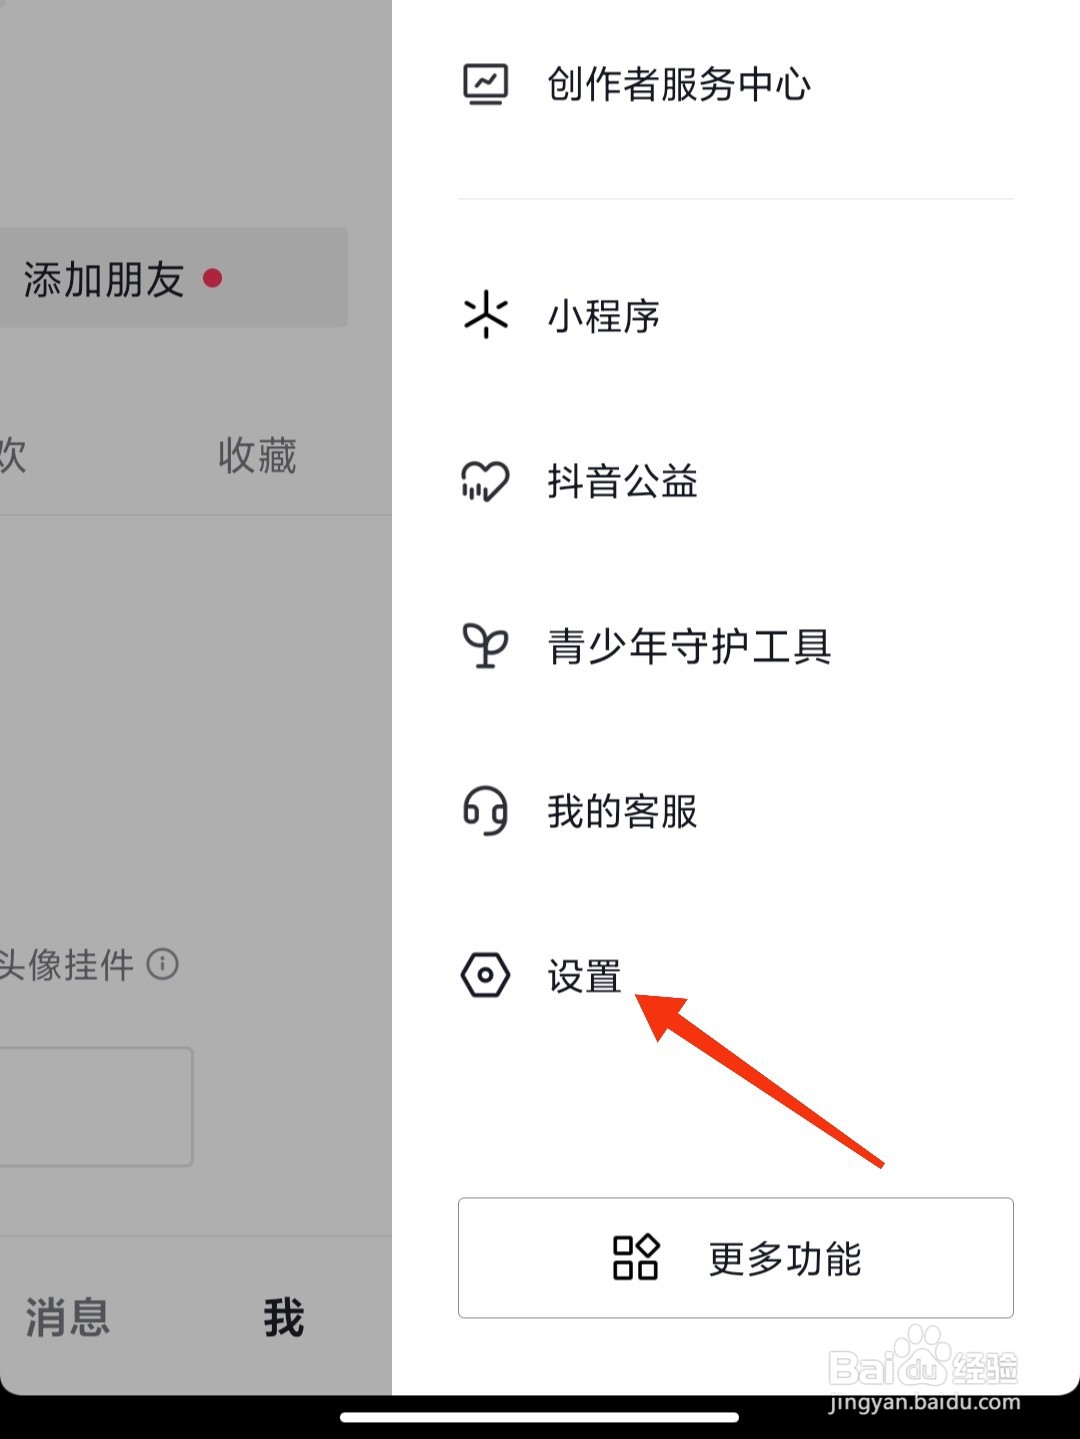This screenshot has height=1439, width=1080.
Task: Switch to the 收藏 tab
Action: [x=257, y=456]
